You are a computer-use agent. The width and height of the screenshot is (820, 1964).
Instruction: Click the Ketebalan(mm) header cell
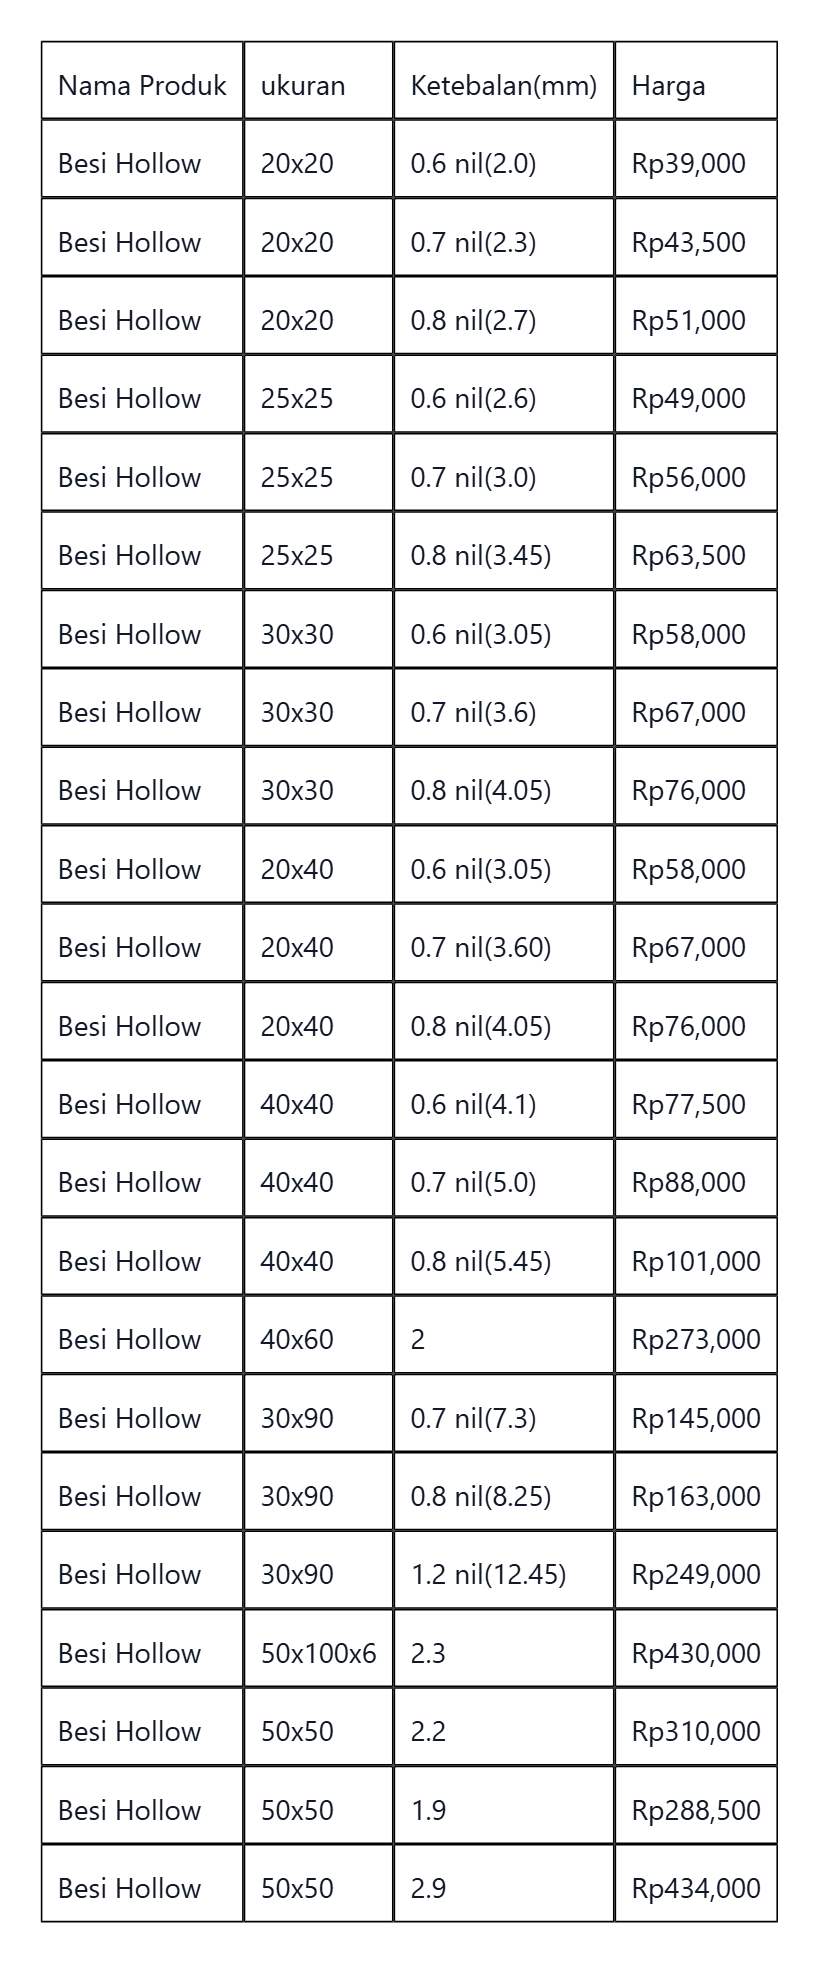[504, 81]
